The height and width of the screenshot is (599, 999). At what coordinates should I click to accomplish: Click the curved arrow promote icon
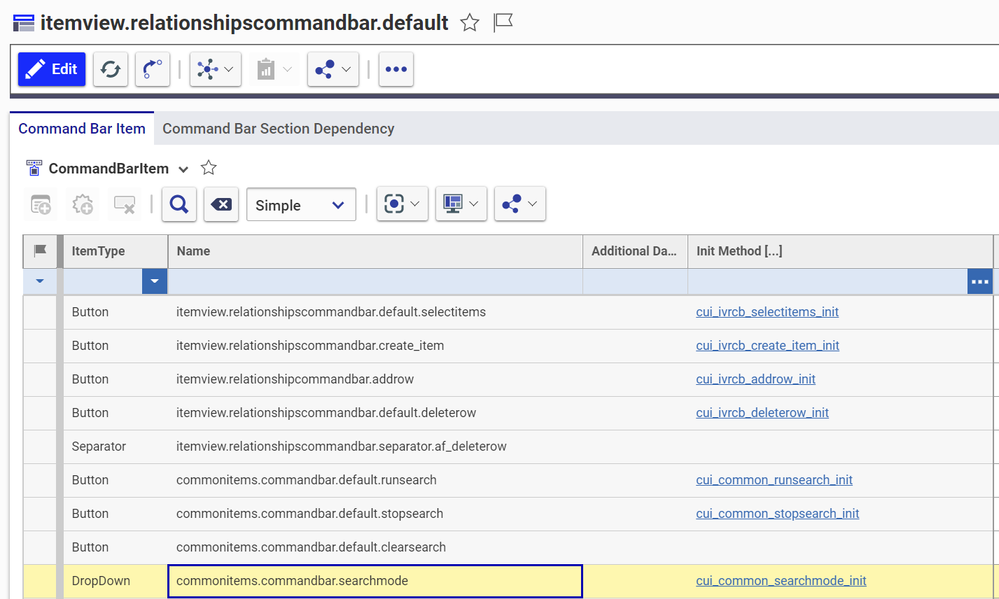click(x=151, y=69)
